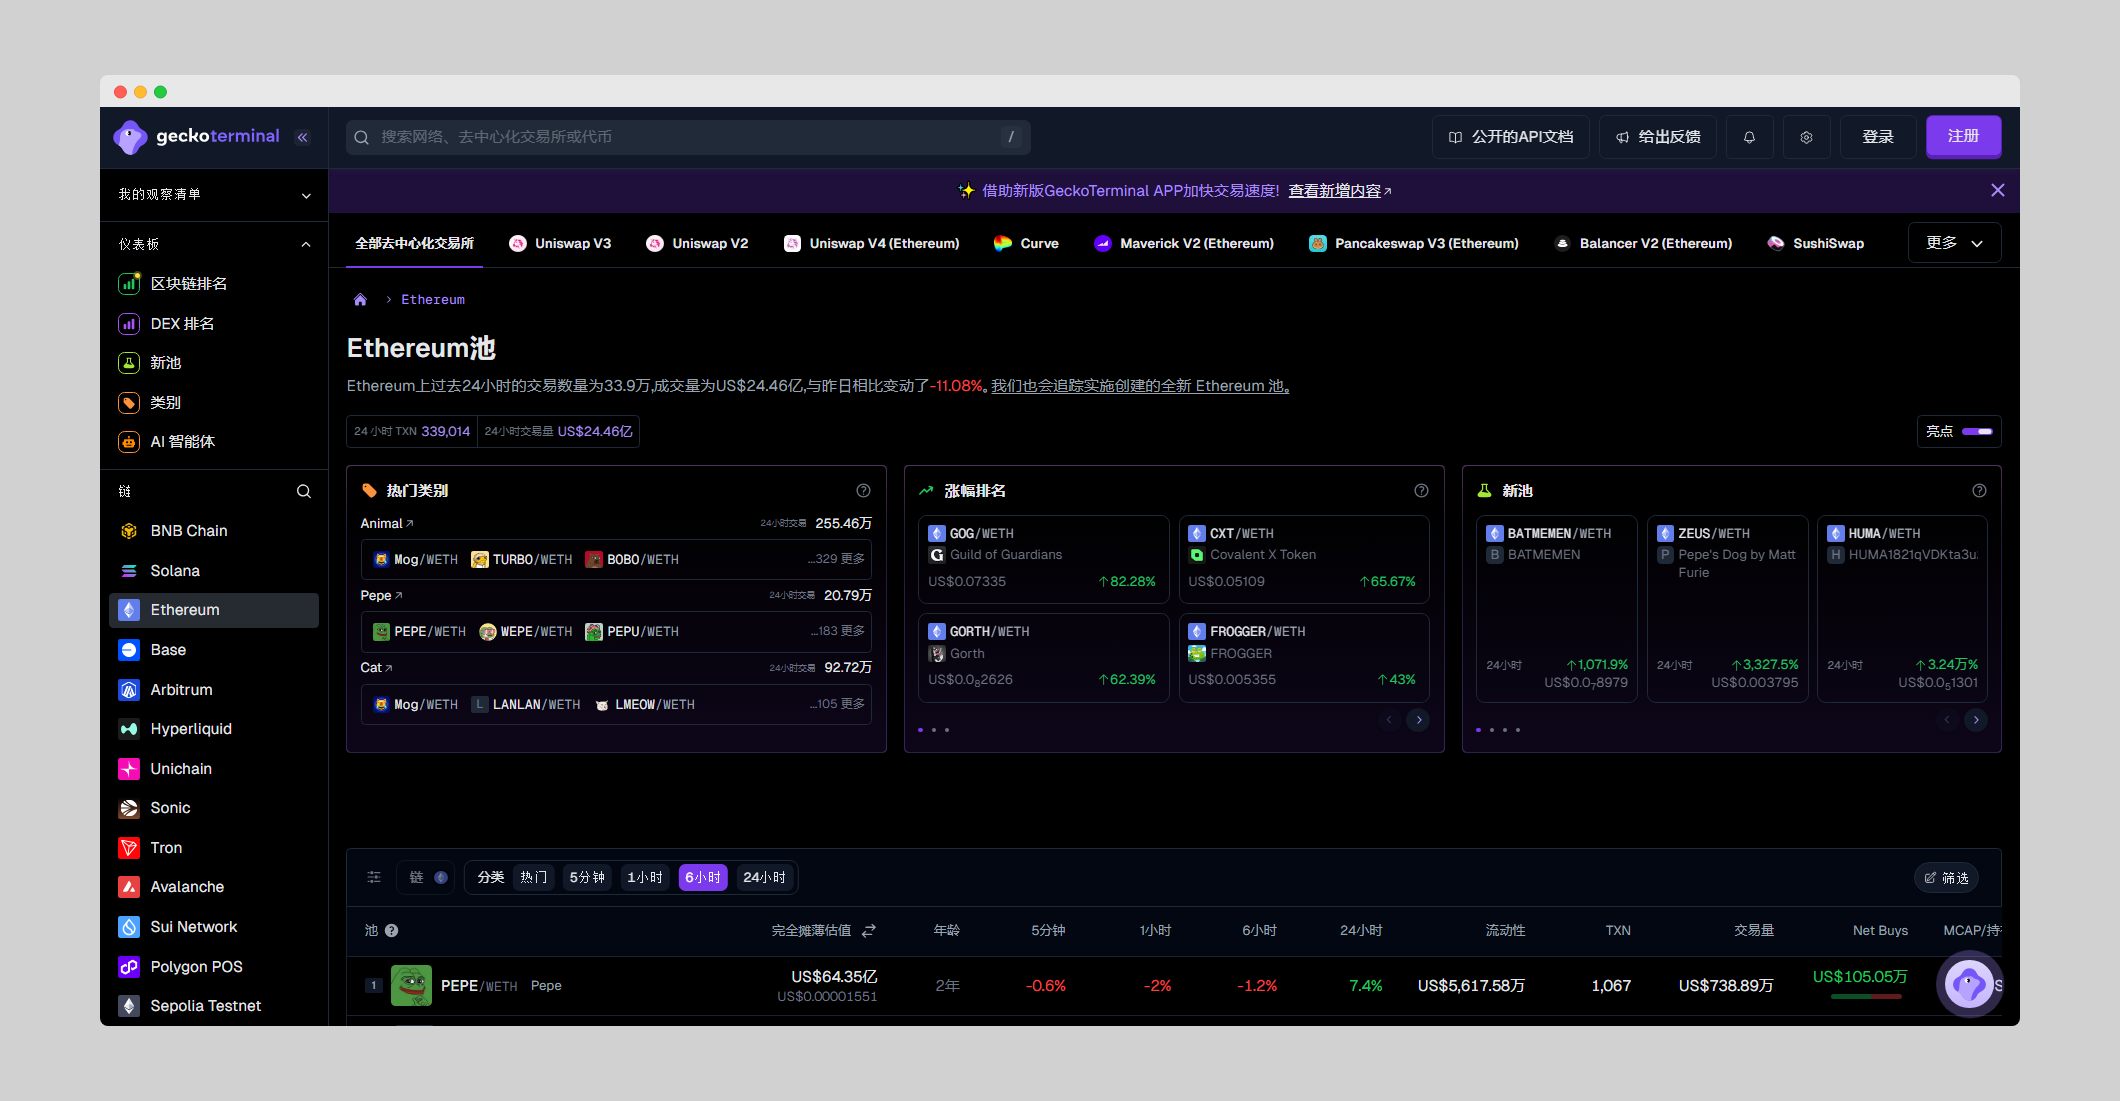This screenshot has height=1101, width=2120.
Task: Expand ...183 更多 Pepe pools
Action: [x=837, y=631]
